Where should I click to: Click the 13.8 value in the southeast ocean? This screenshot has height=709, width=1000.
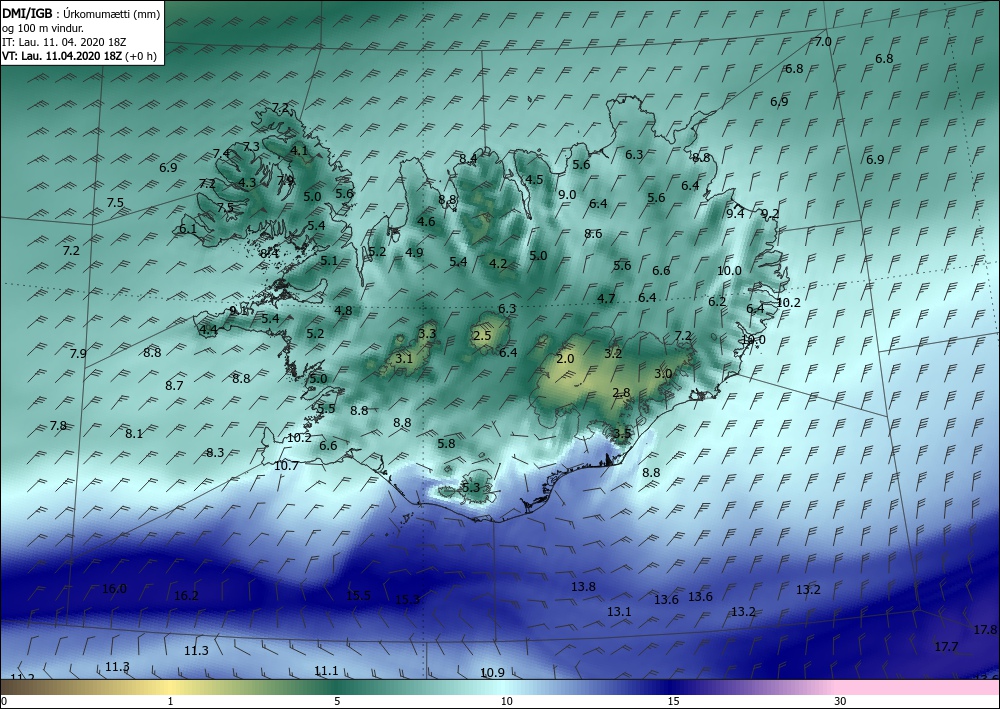[583, 587]
